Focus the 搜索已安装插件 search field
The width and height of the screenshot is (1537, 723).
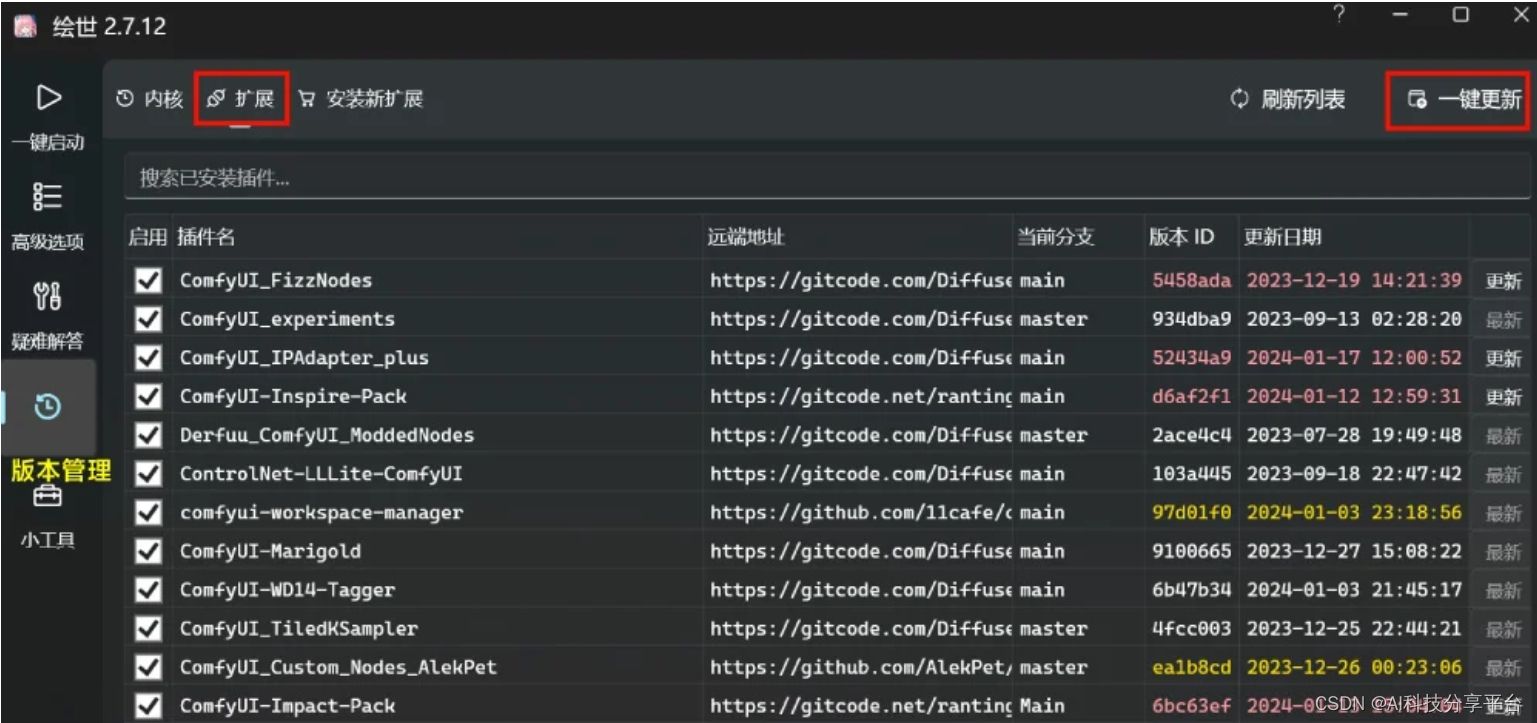(x=827, y=178)
